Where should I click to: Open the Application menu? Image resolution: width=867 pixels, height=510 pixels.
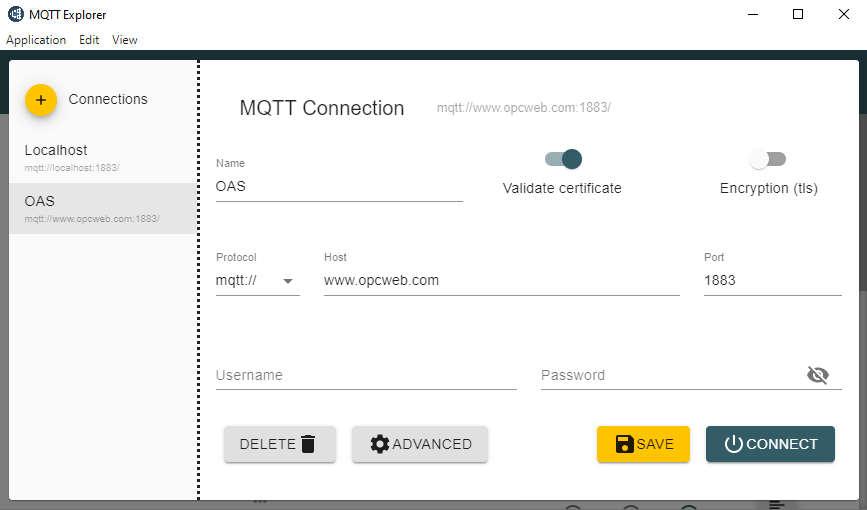[x=36, y=40]
